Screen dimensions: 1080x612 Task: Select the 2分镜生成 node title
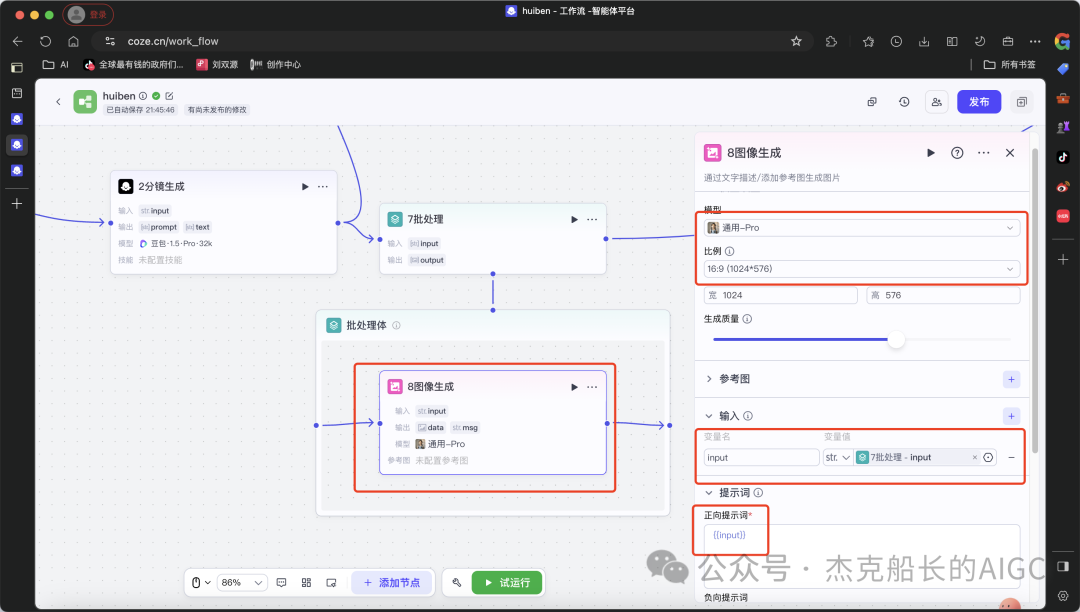pyautogui.click(x=161, y=187)
